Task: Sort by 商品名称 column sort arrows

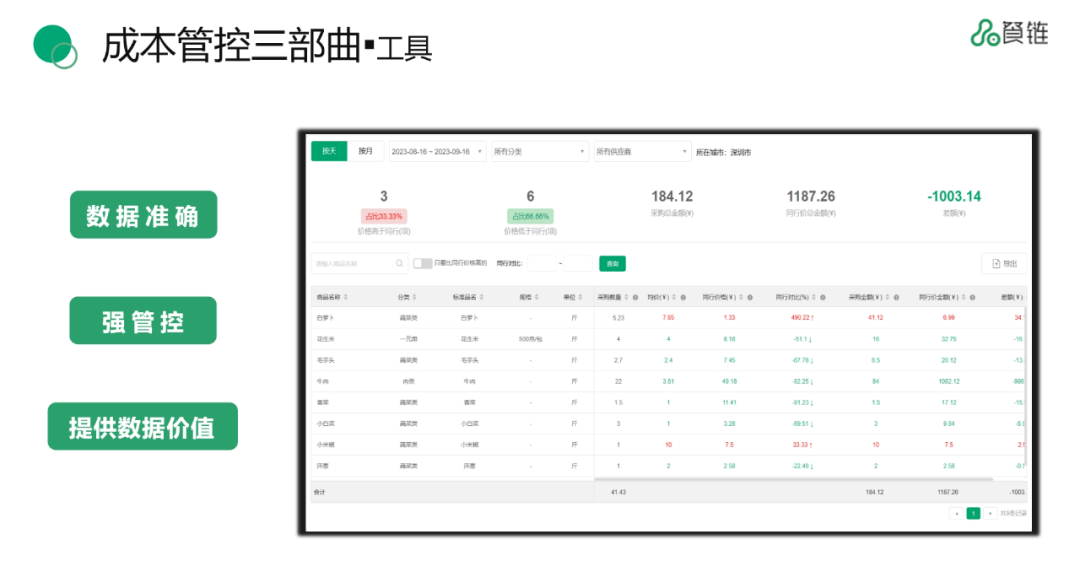Action: [x=346, y=297]
